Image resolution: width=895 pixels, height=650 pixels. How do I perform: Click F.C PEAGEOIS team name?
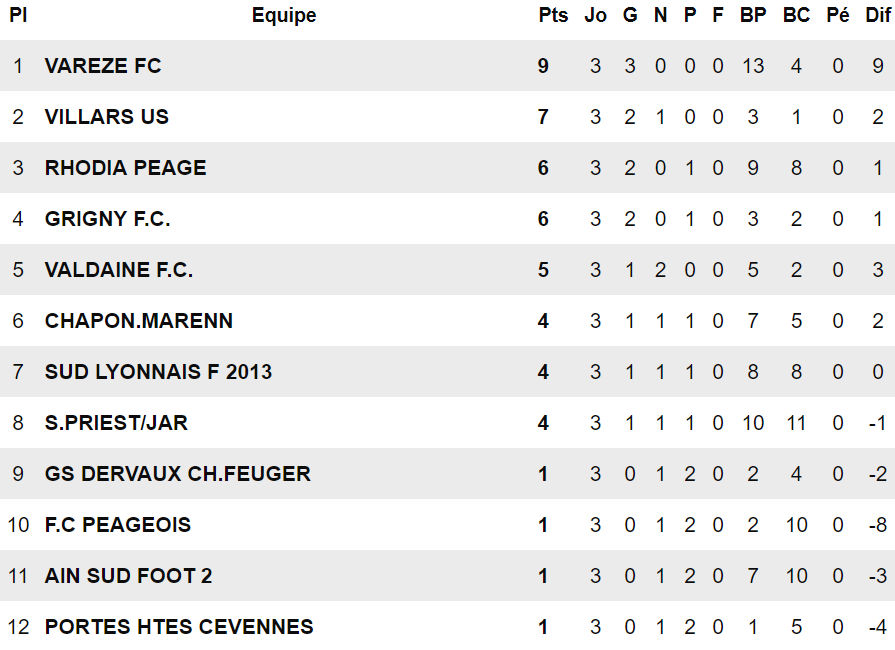point(118,524)
